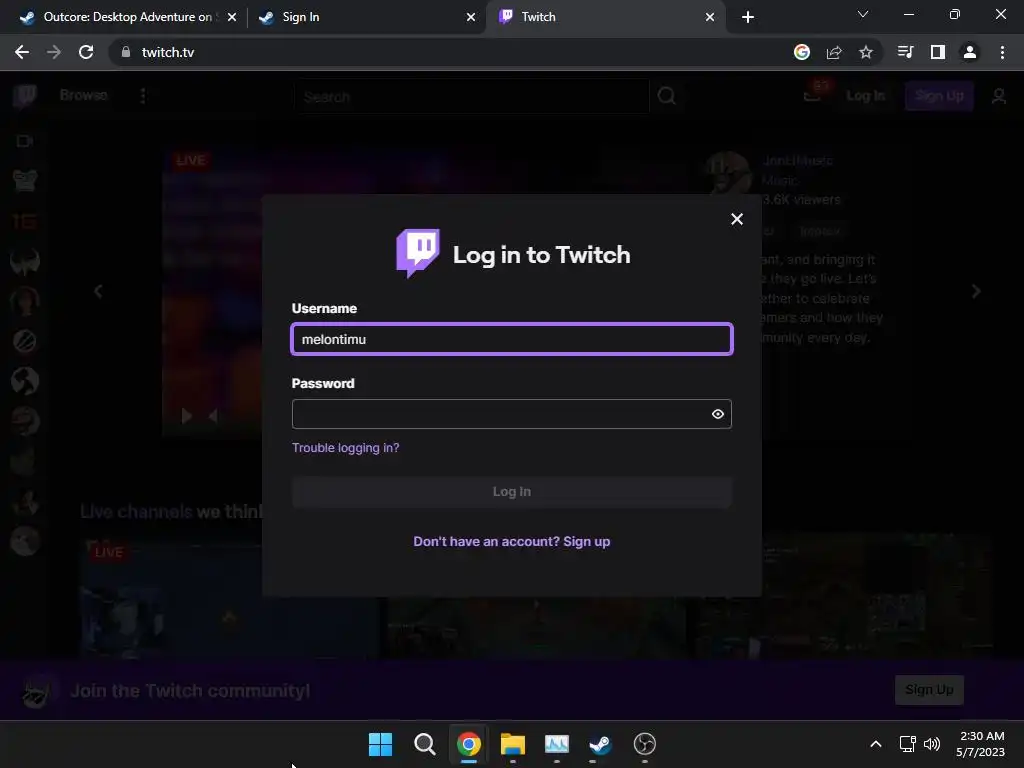1024x768 pixels.
Task: Open the system monitor taskbar app
Action: point(556,744)
